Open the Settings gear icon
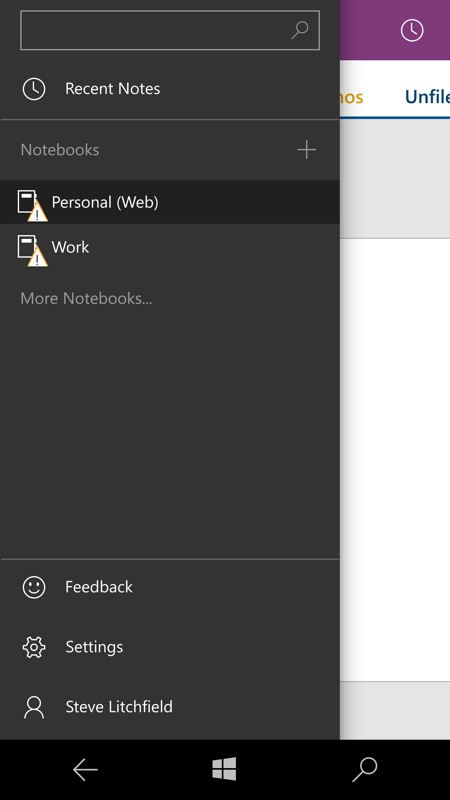450x800 pixels. (34, 647)
